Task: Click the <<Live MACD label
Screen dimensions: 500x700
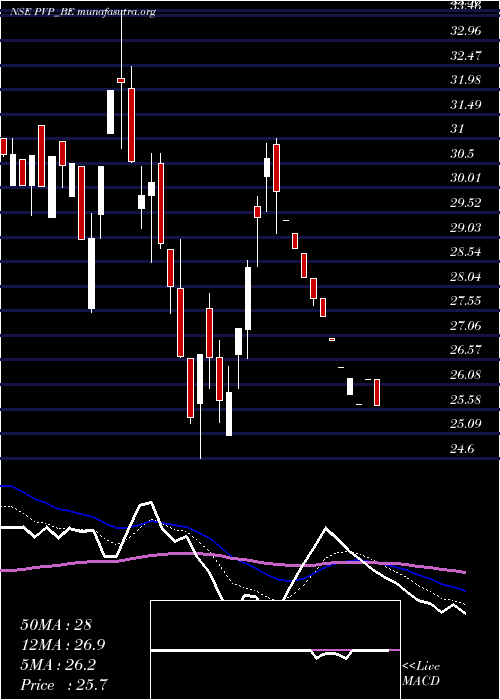Action: 421,673
